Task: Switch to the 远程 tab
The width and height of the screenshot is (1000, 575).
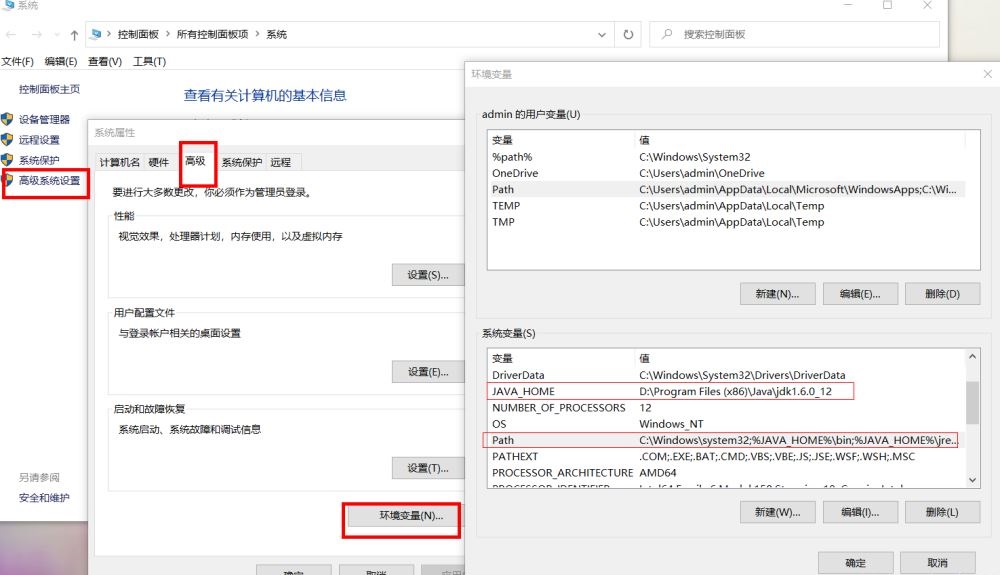Action: point(280,163)
